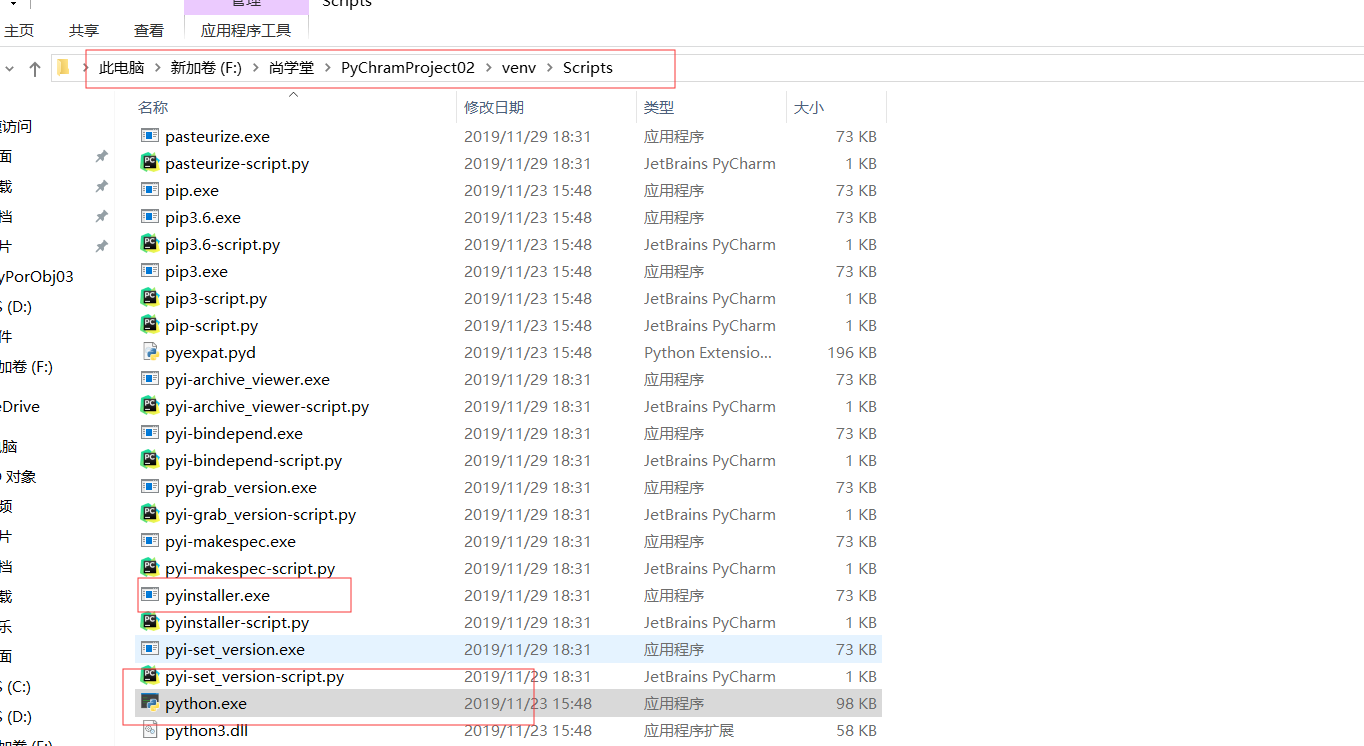The width and height of the screenshot is (1364, 746).
Task: Click the PyCharm icon of pyinstaller-script.py
Action: point(150,622)
